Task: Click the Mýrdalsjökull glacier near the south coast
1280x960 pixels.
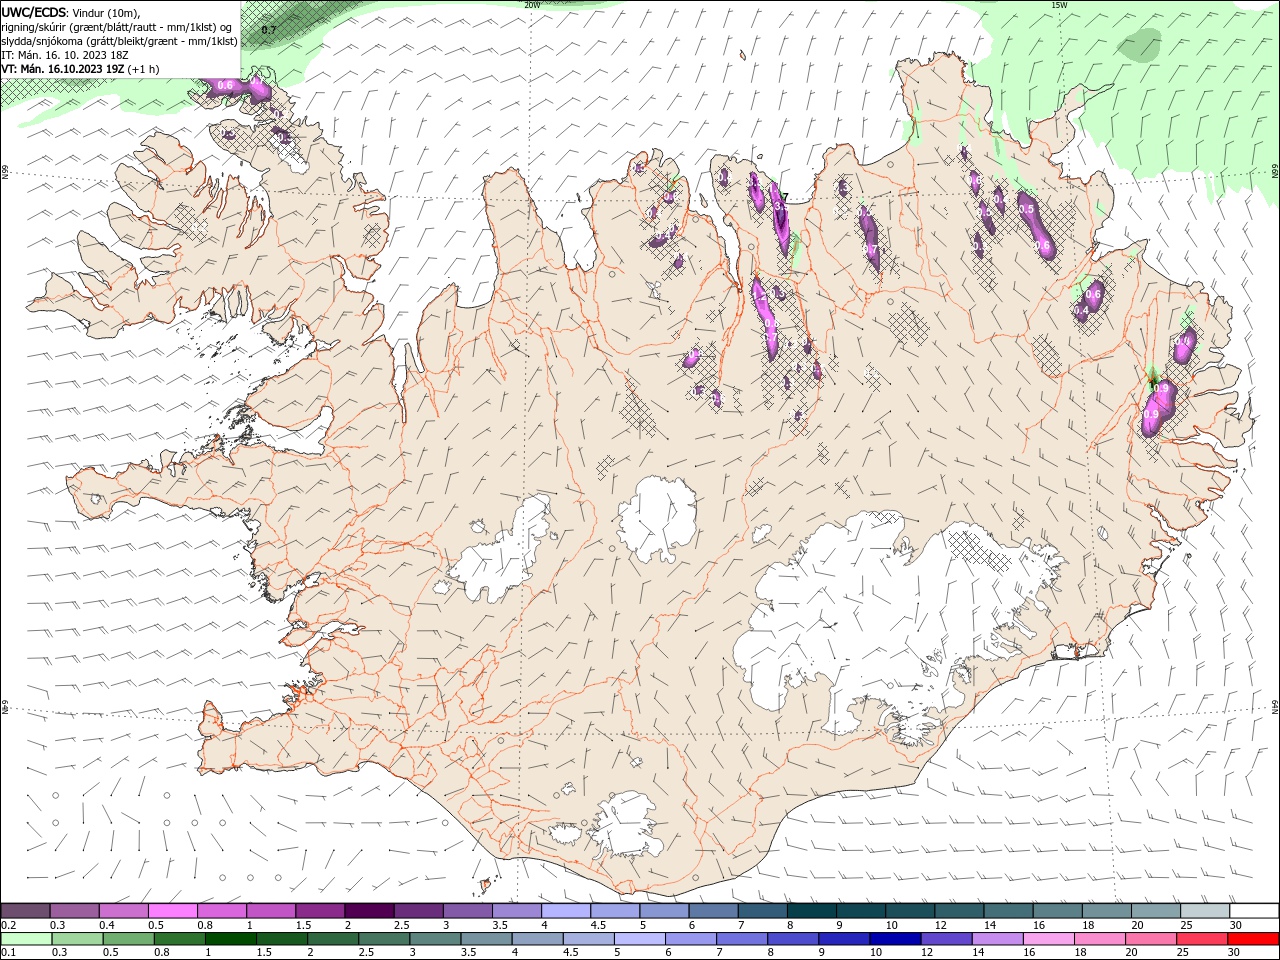Action: (626, 825)
